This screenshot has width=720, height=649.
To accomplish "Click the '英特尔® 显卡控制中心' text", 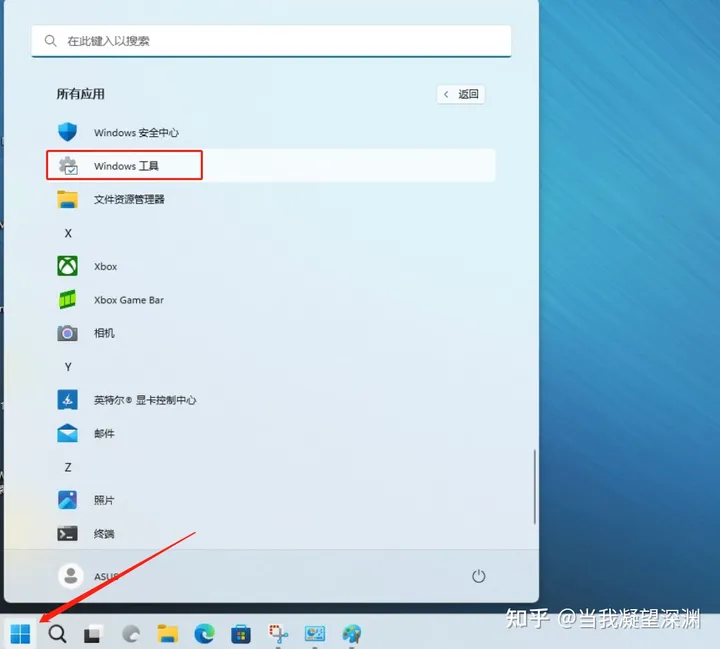I will [145, 400].
